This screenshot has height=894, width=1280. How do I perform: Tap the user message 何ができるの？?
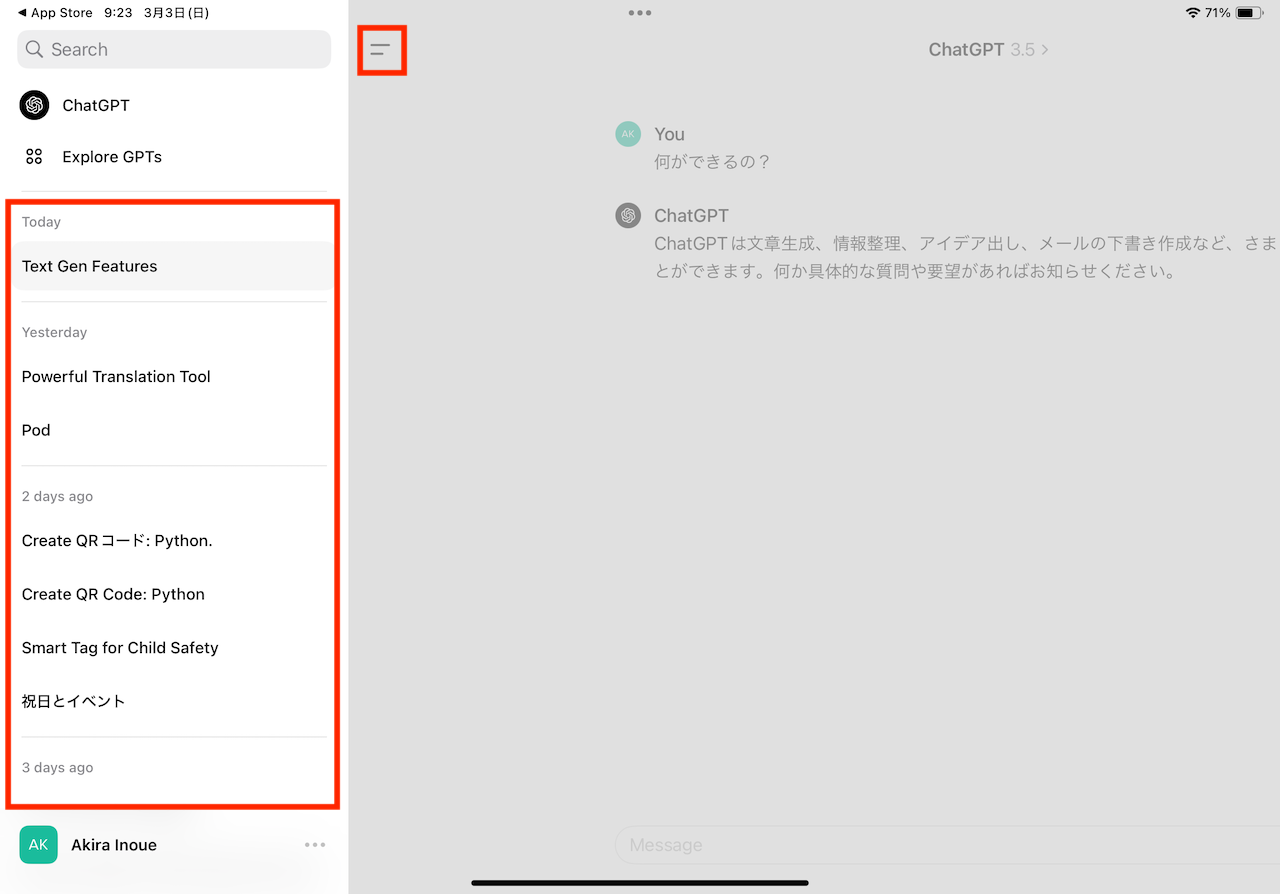713,161
